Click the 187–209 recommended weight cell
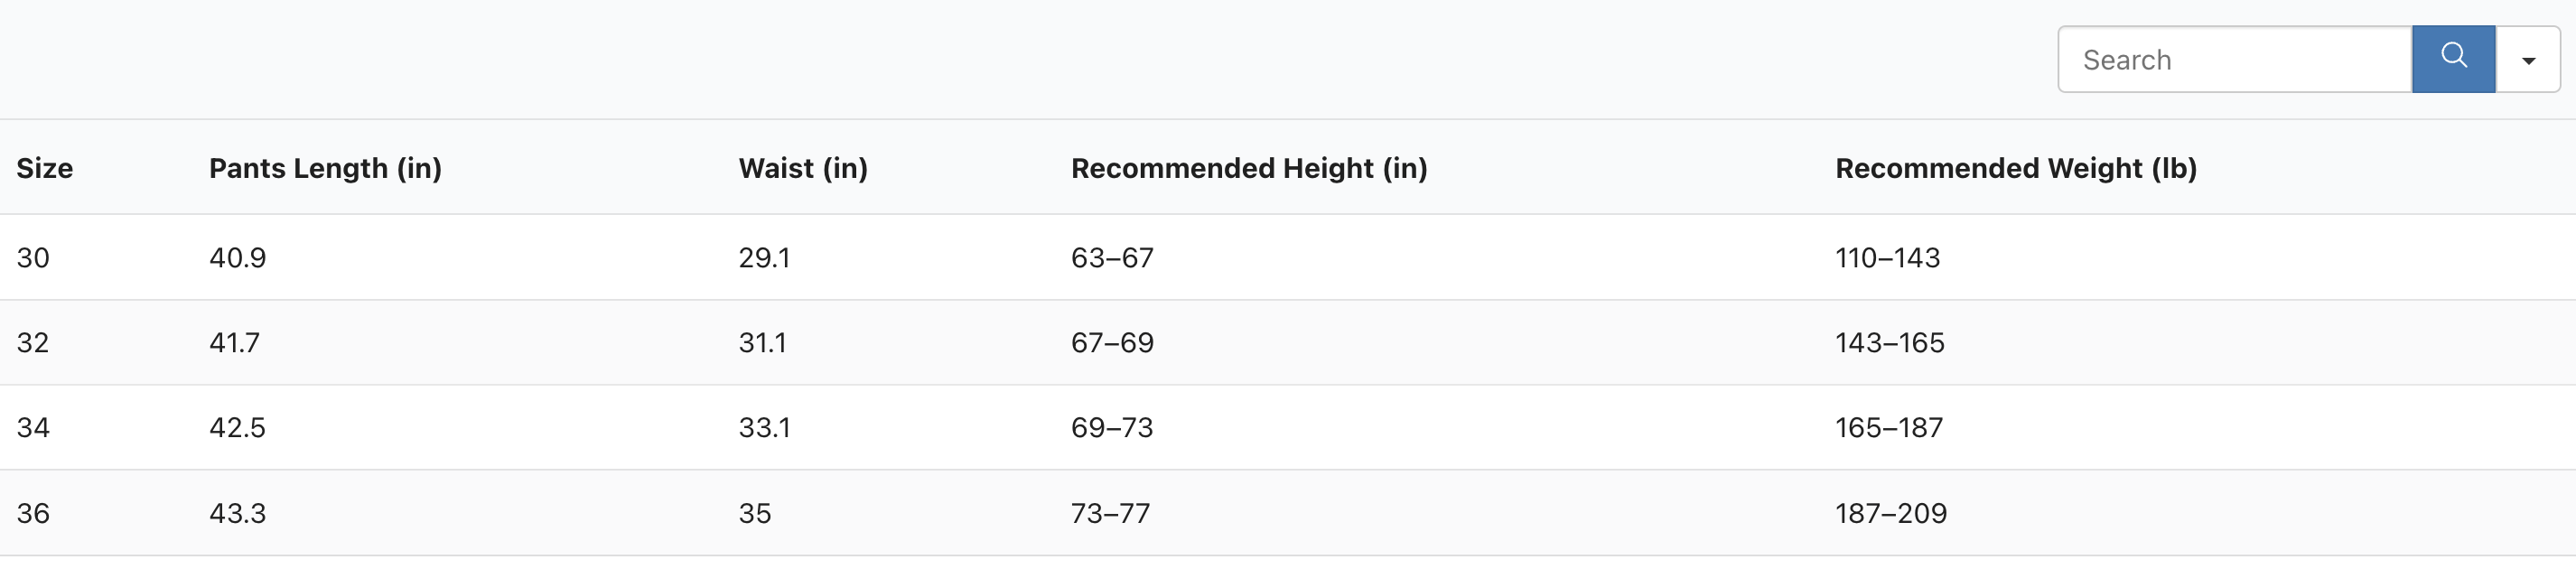 click(1890, 514)
